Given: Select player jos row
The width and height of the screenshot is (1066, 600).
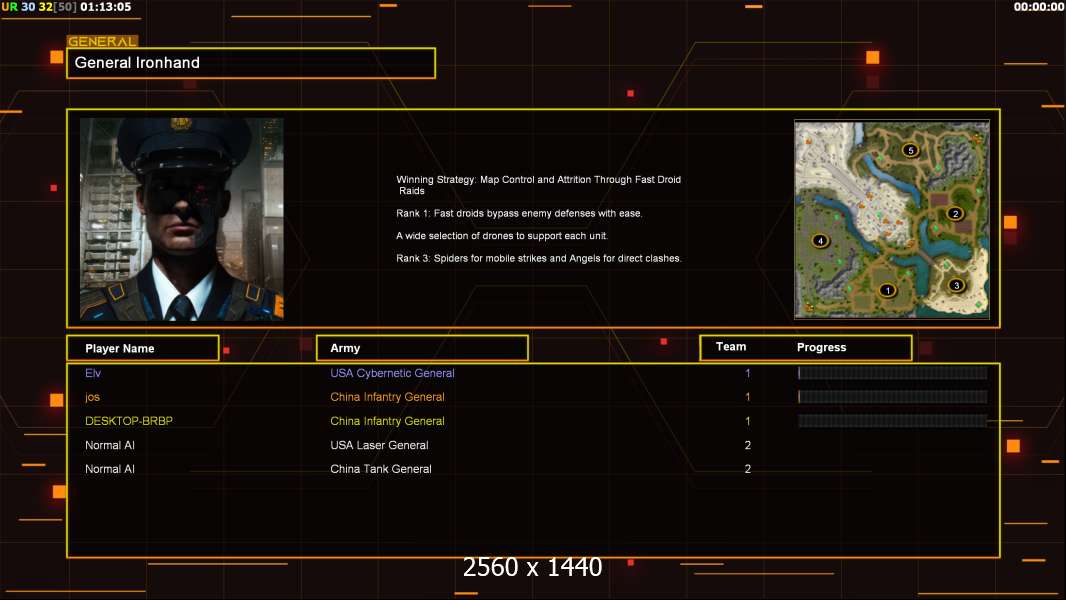Looking at the screenshot, I should tap(533, 397).
